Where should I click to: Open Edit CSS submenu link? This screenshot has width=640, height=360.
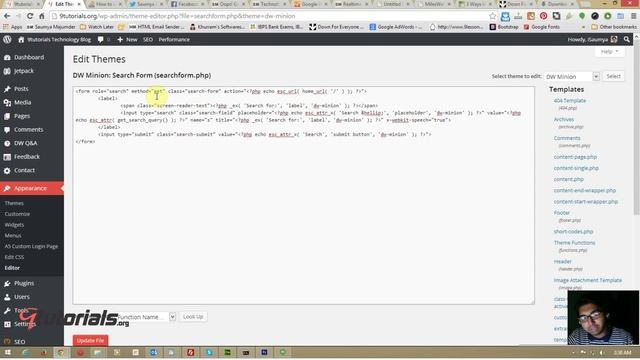click(x=14, y=257)
